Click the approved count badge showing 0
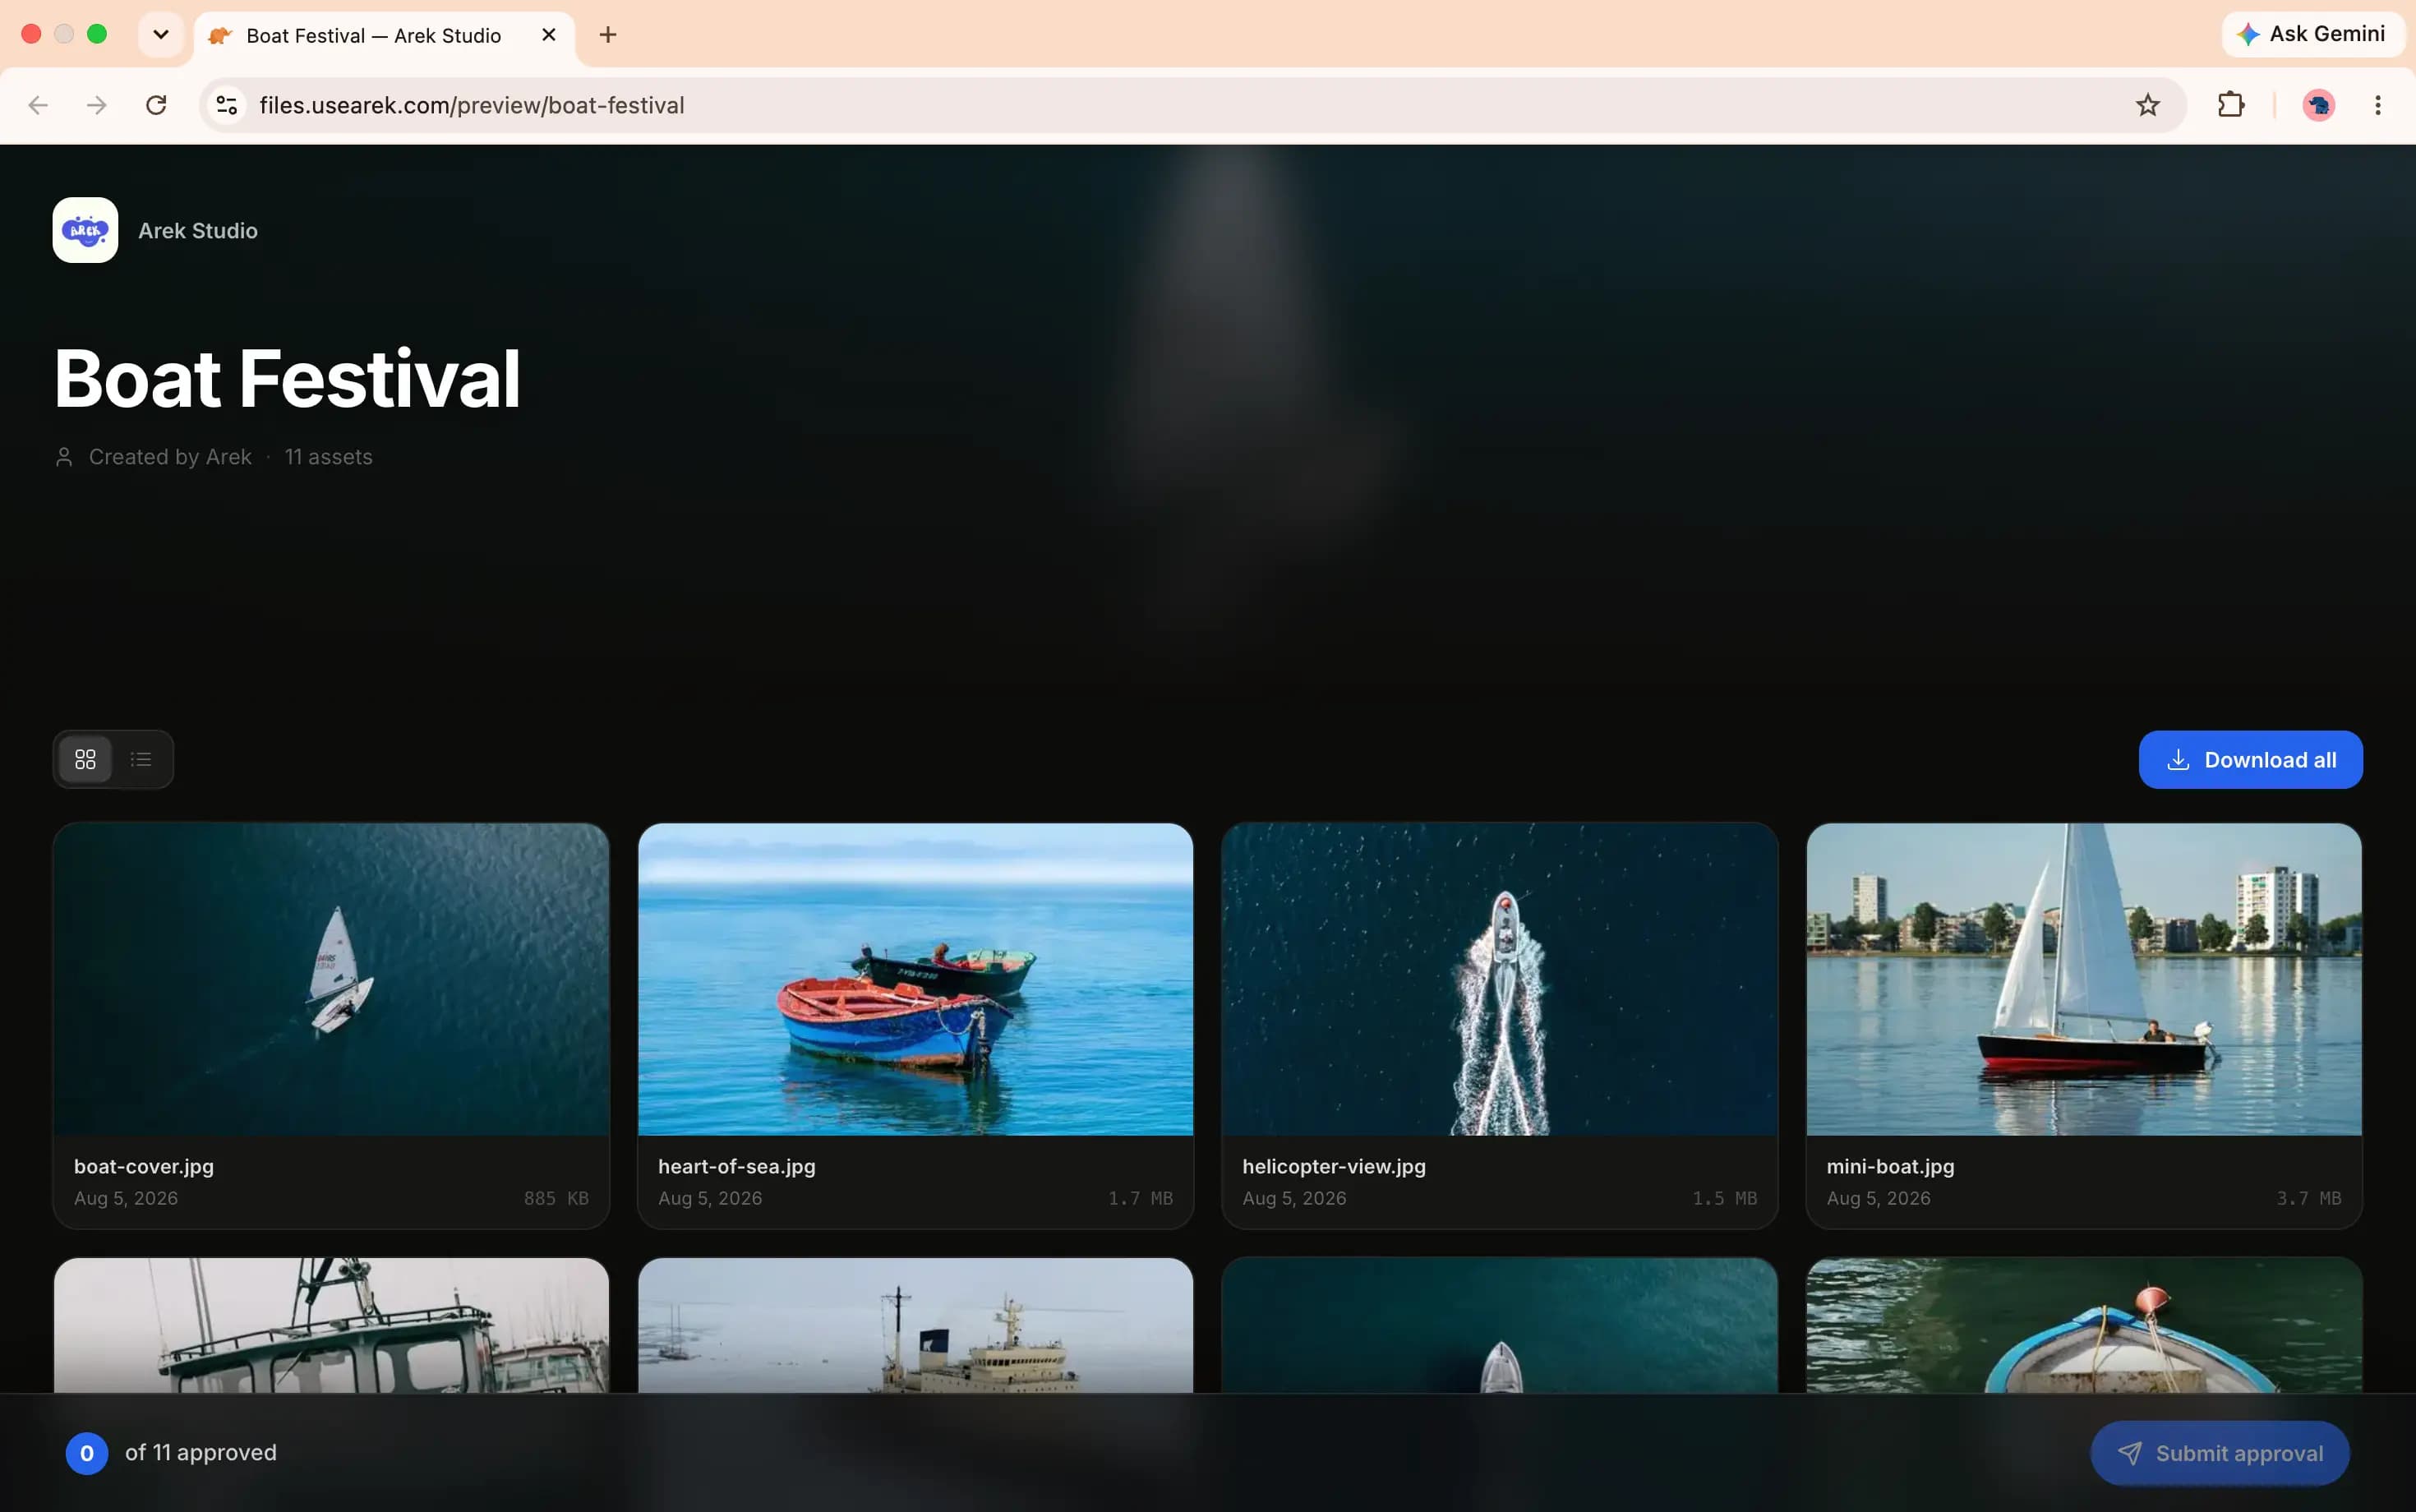 [87, 1453]
